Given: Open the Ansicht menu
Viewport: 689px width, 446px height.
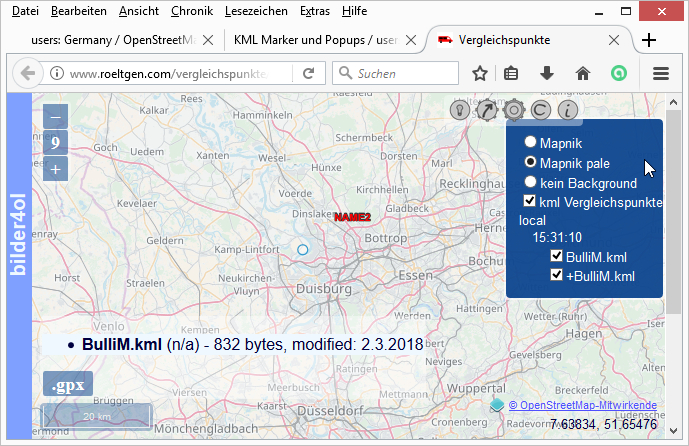Looking at the screenshot, I should point(139,11).
